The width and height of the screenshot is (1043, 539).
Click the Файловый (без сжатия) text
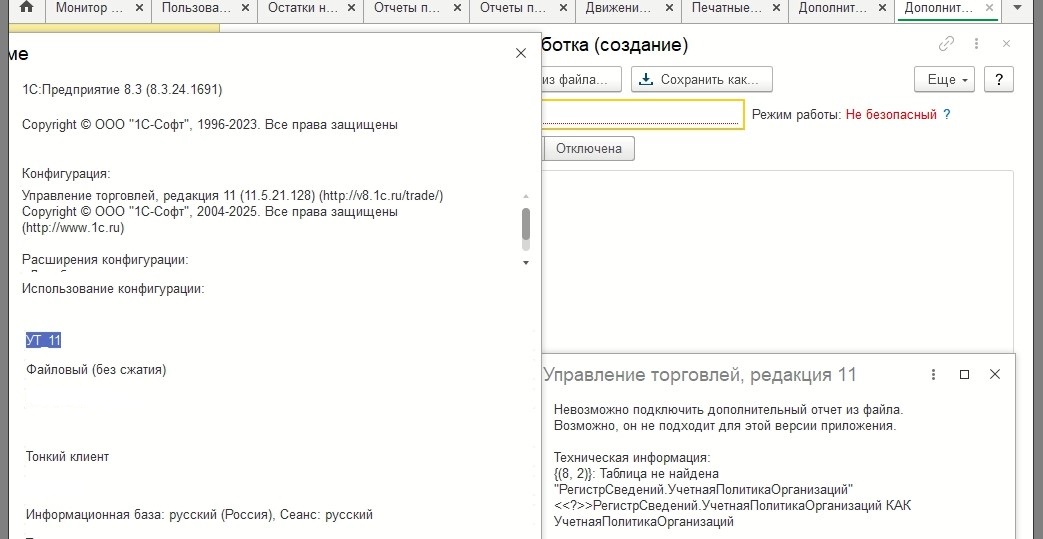coord(96,369)
